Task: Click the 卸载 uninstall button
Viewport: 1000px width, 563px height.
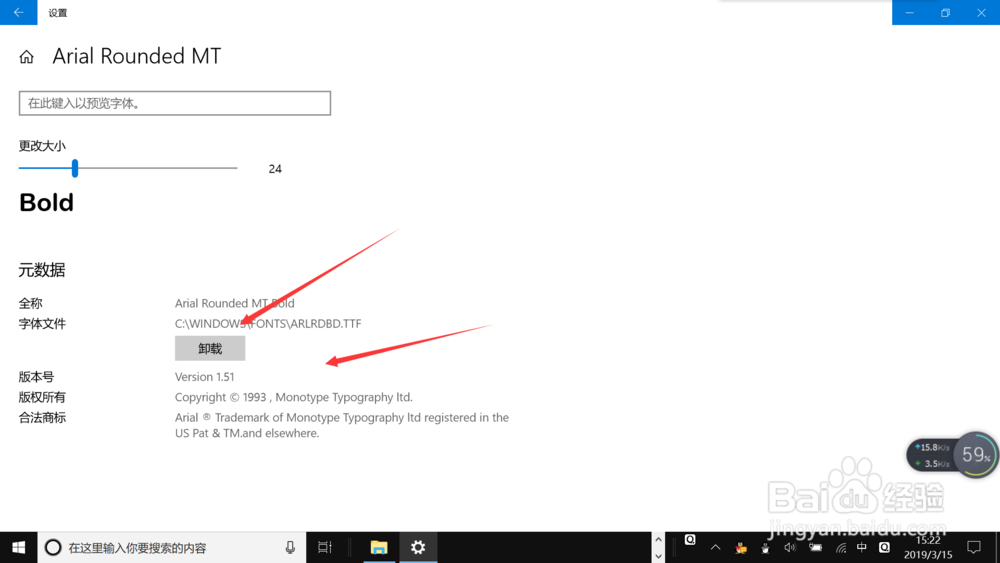Action: (210, 348)
